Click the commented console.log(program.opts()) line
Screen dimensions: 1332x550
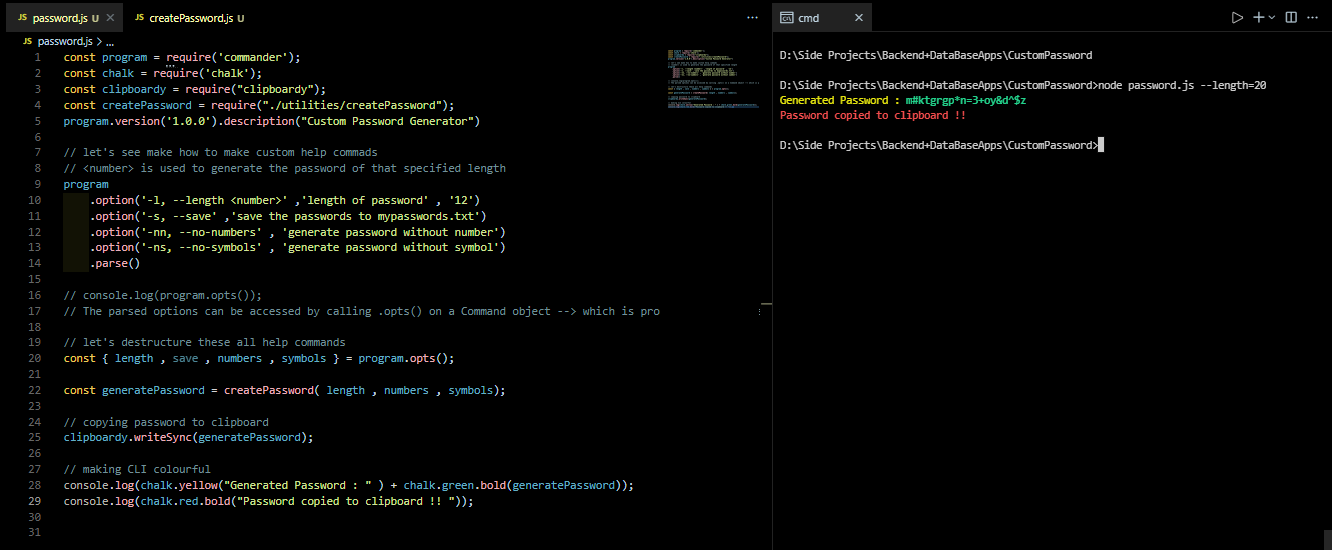click(162, 295)
